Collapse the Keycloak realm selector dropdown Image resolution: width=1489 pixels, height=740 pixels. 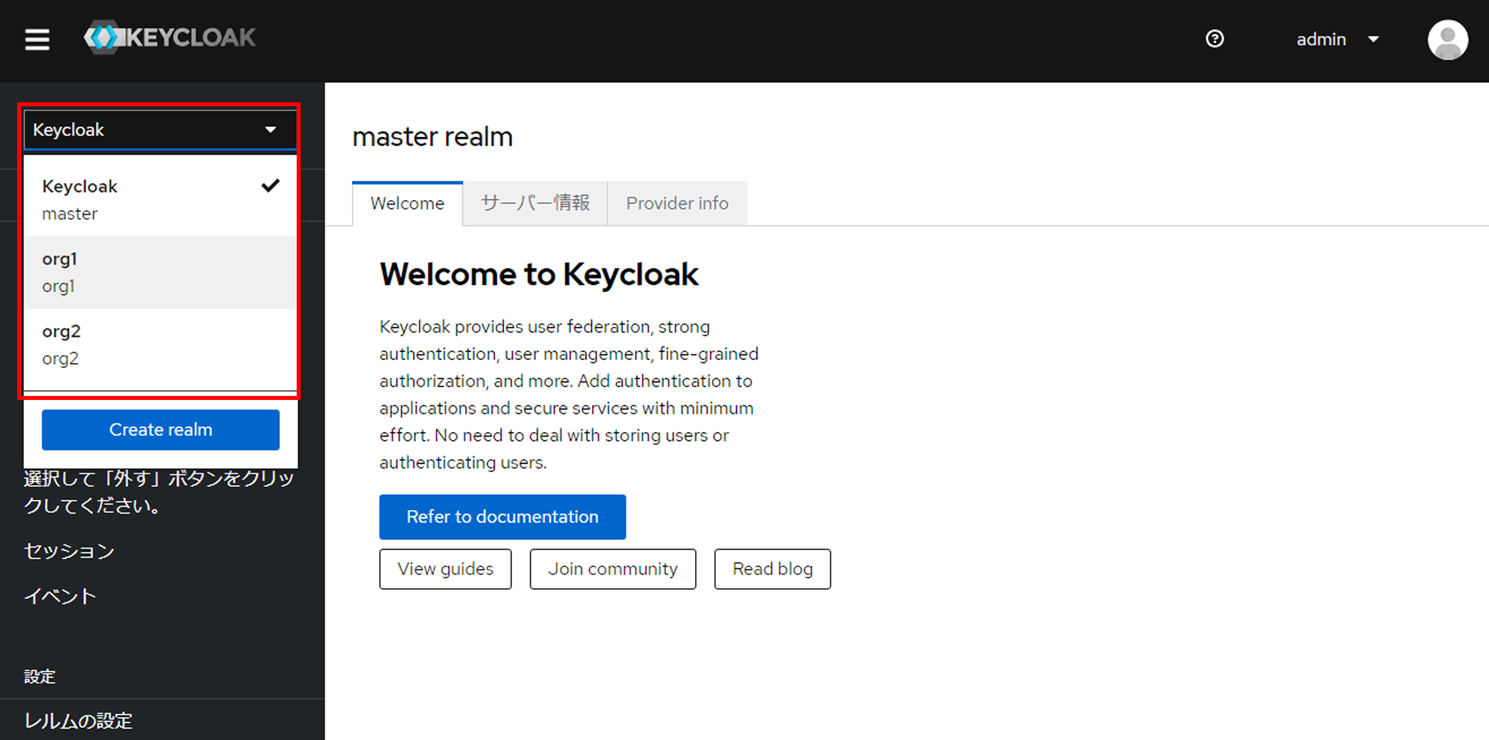[x=160, y=130]
